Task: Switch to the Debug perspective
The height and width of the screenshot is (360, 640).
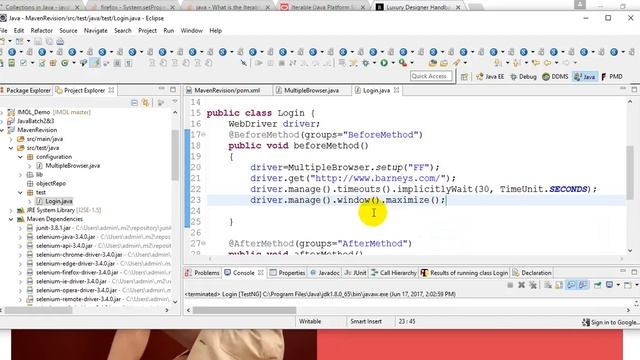Action: pyautogui.click(x=524, y=77)
